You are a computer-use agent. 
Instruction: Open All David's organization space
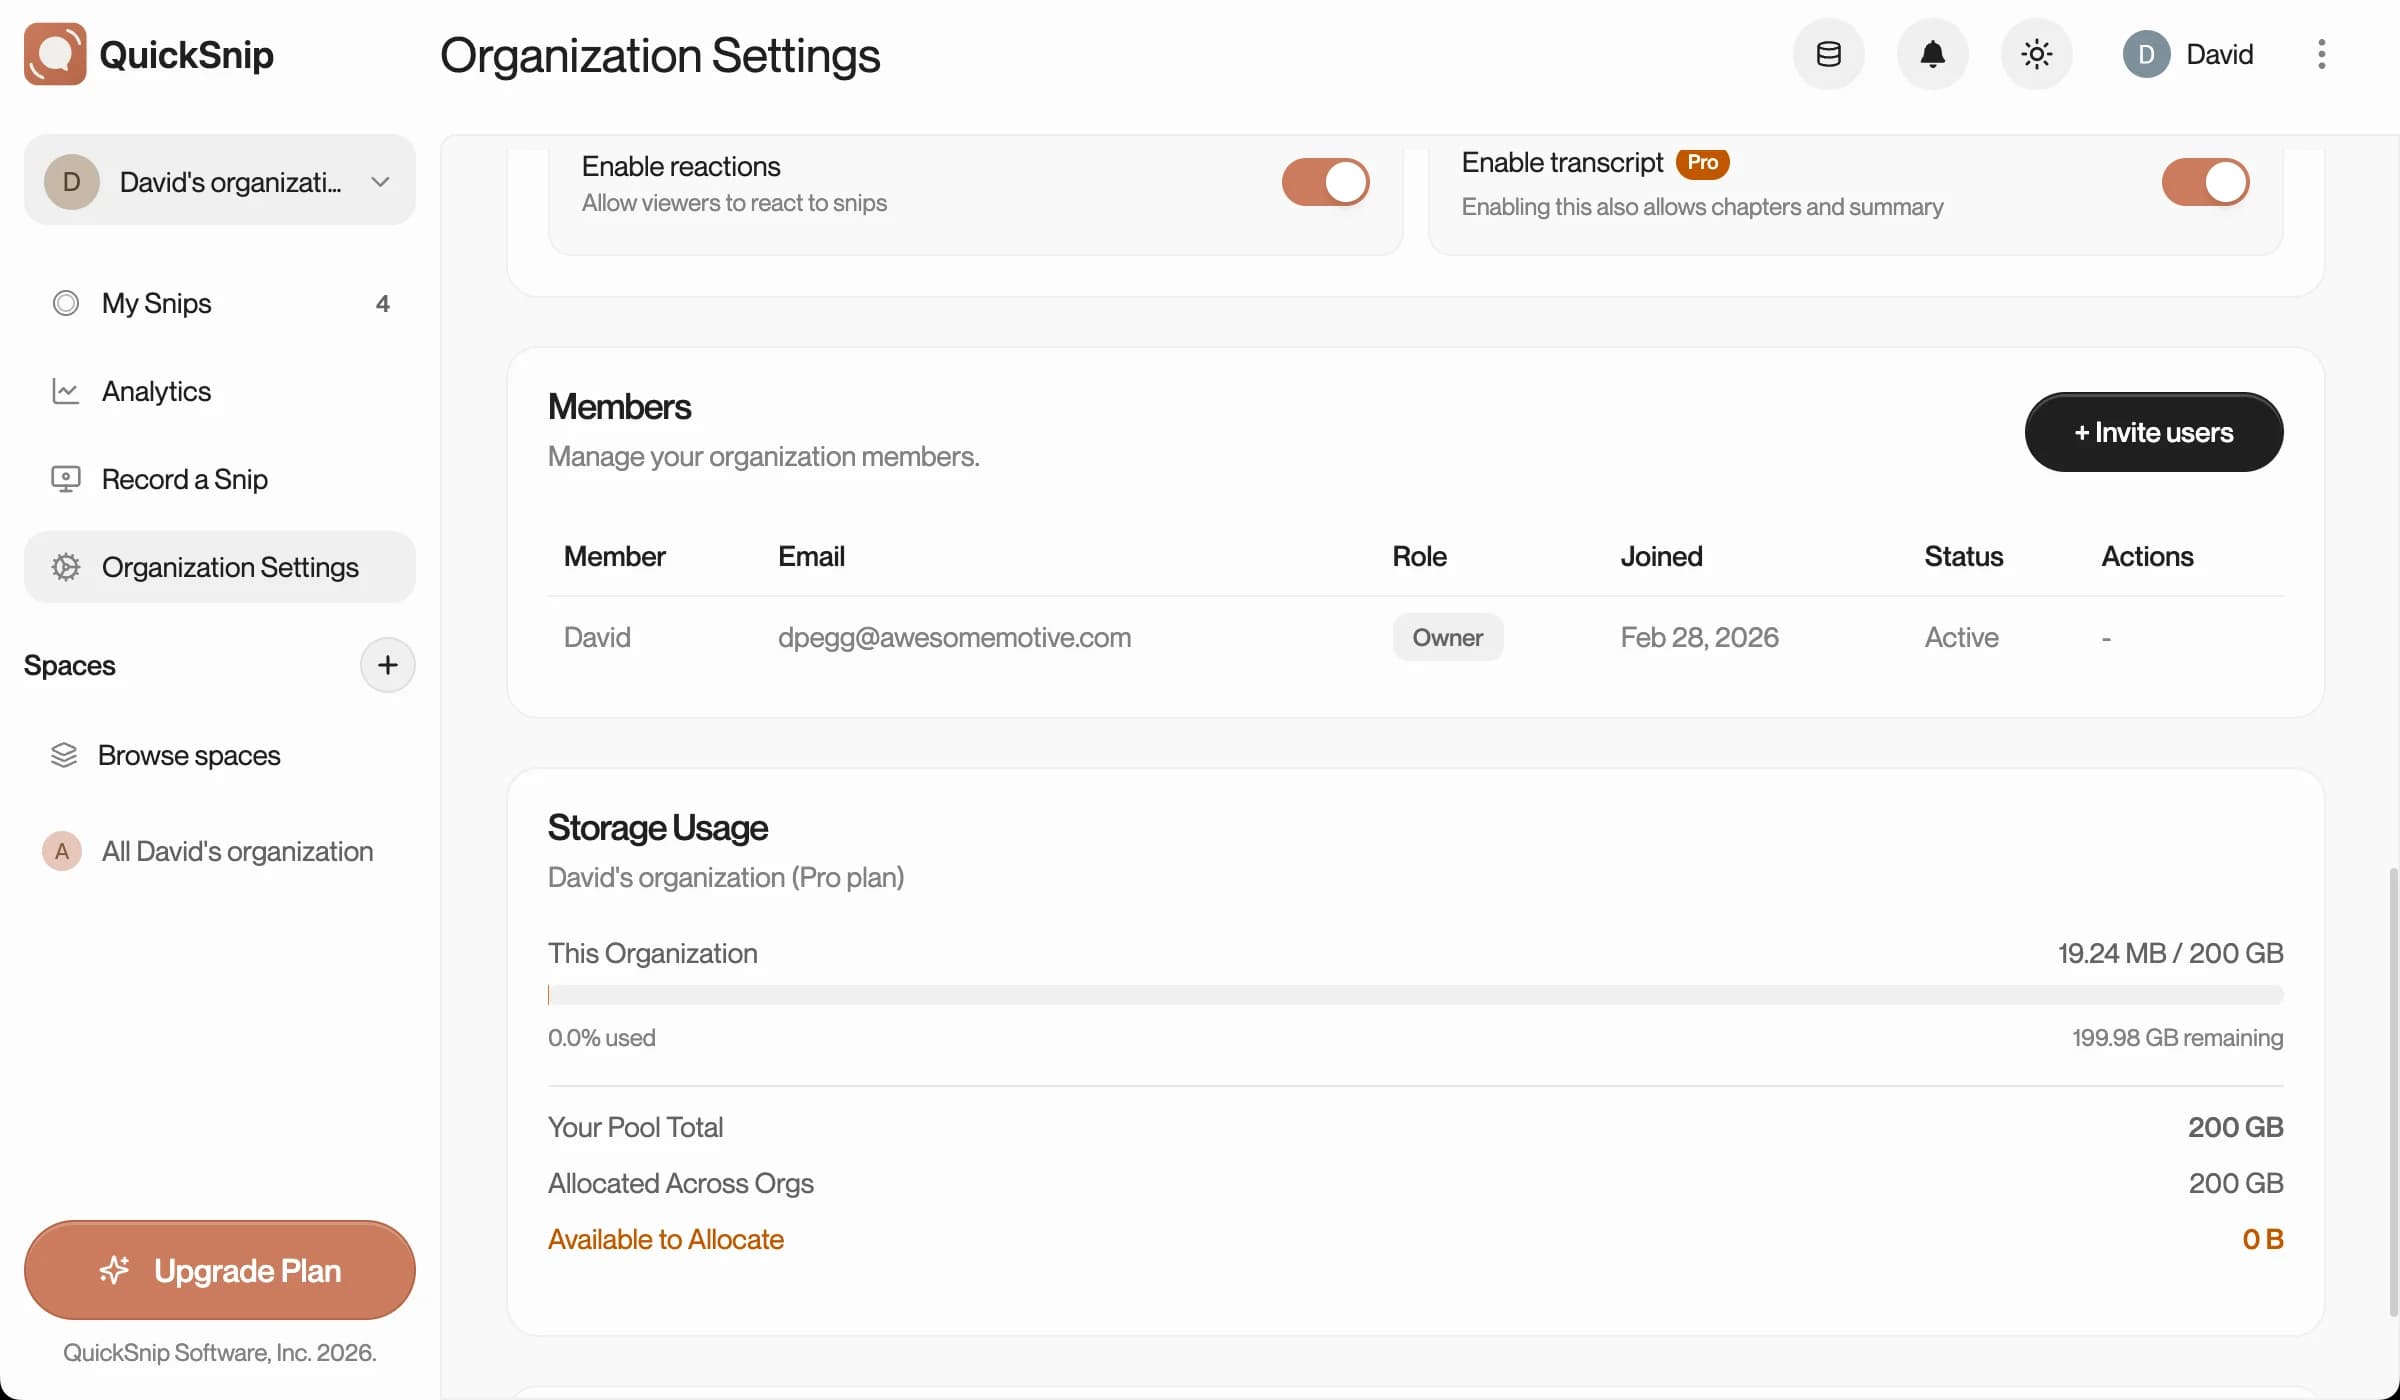point(236,851)
